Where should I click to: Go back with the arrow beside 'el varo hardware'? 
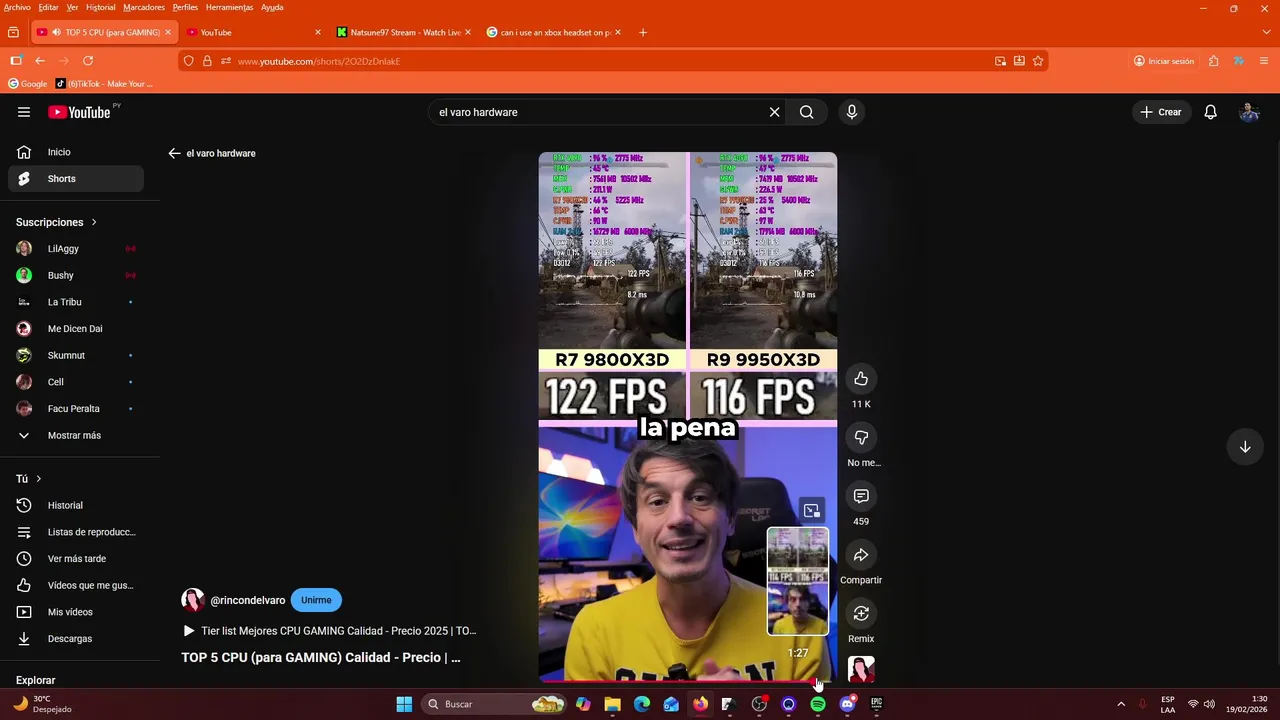tap(174, 153)
